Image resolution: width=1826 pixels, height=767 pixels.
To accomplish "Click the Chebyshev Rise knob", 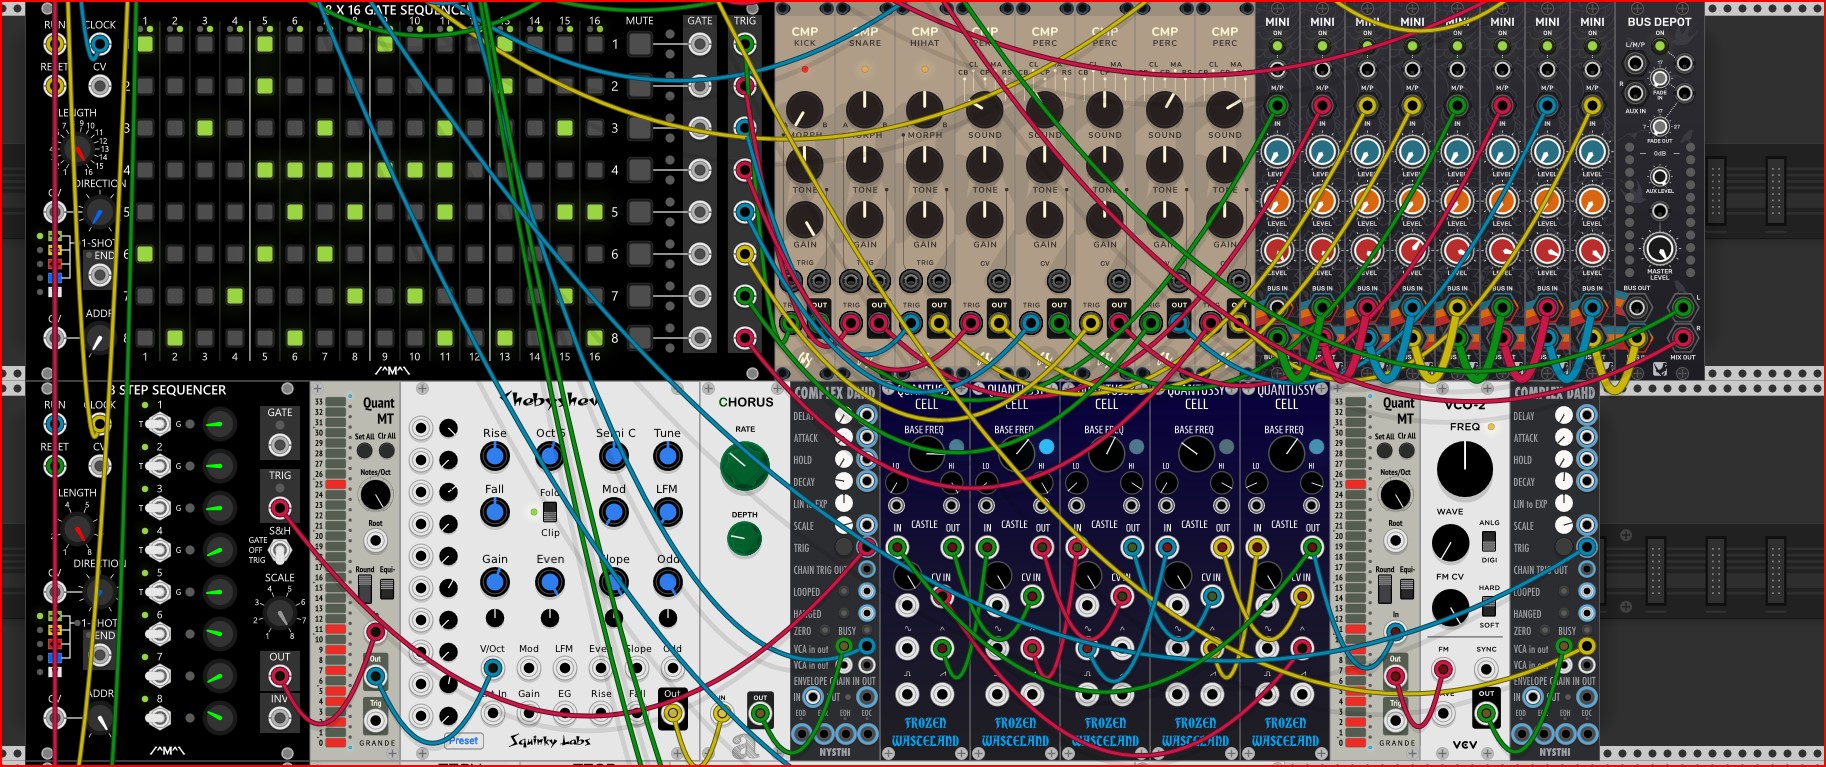I will 494,457.
